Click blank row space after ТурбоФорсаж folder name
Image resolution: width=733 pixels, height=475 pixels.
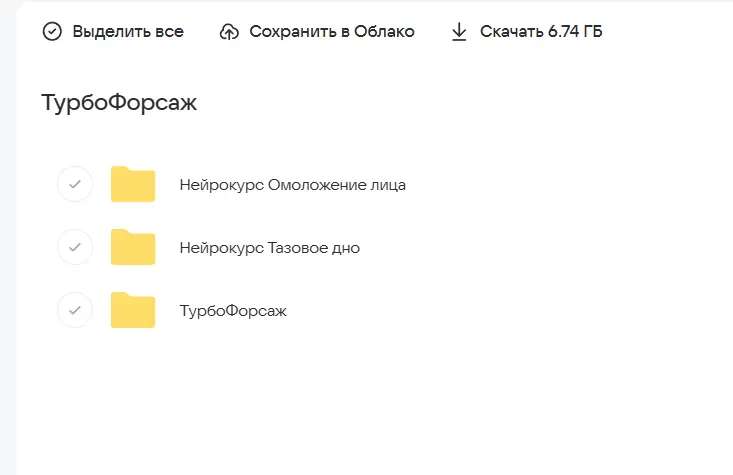(505, 310)
